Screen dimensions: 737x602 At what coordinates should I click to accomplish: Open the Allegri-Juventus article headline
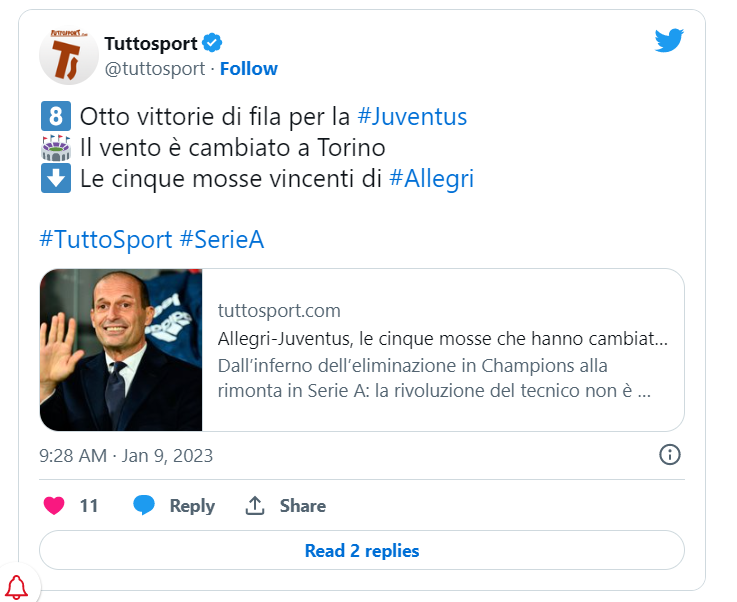443,338
